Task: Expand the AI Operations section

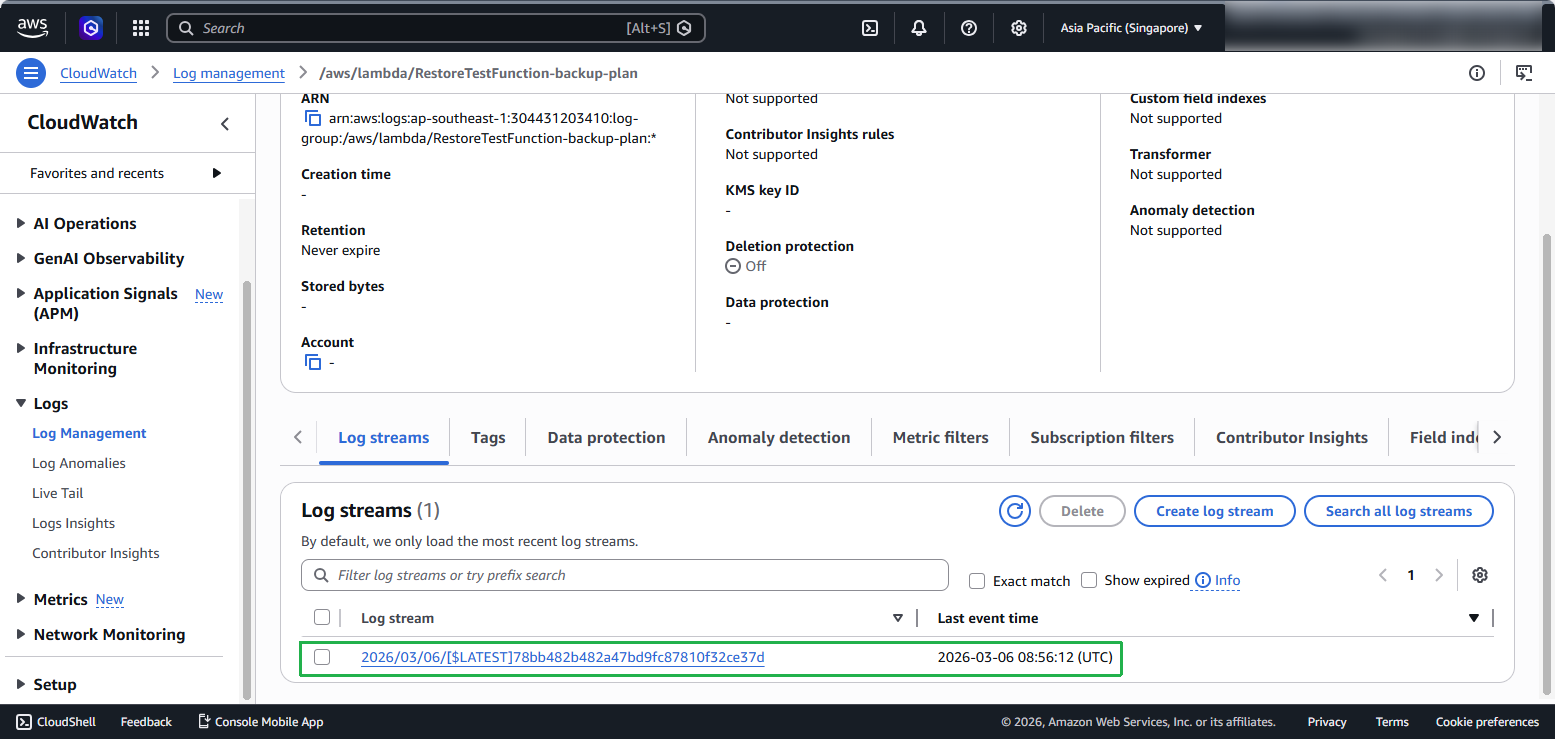Action: [x=21, y=223]
